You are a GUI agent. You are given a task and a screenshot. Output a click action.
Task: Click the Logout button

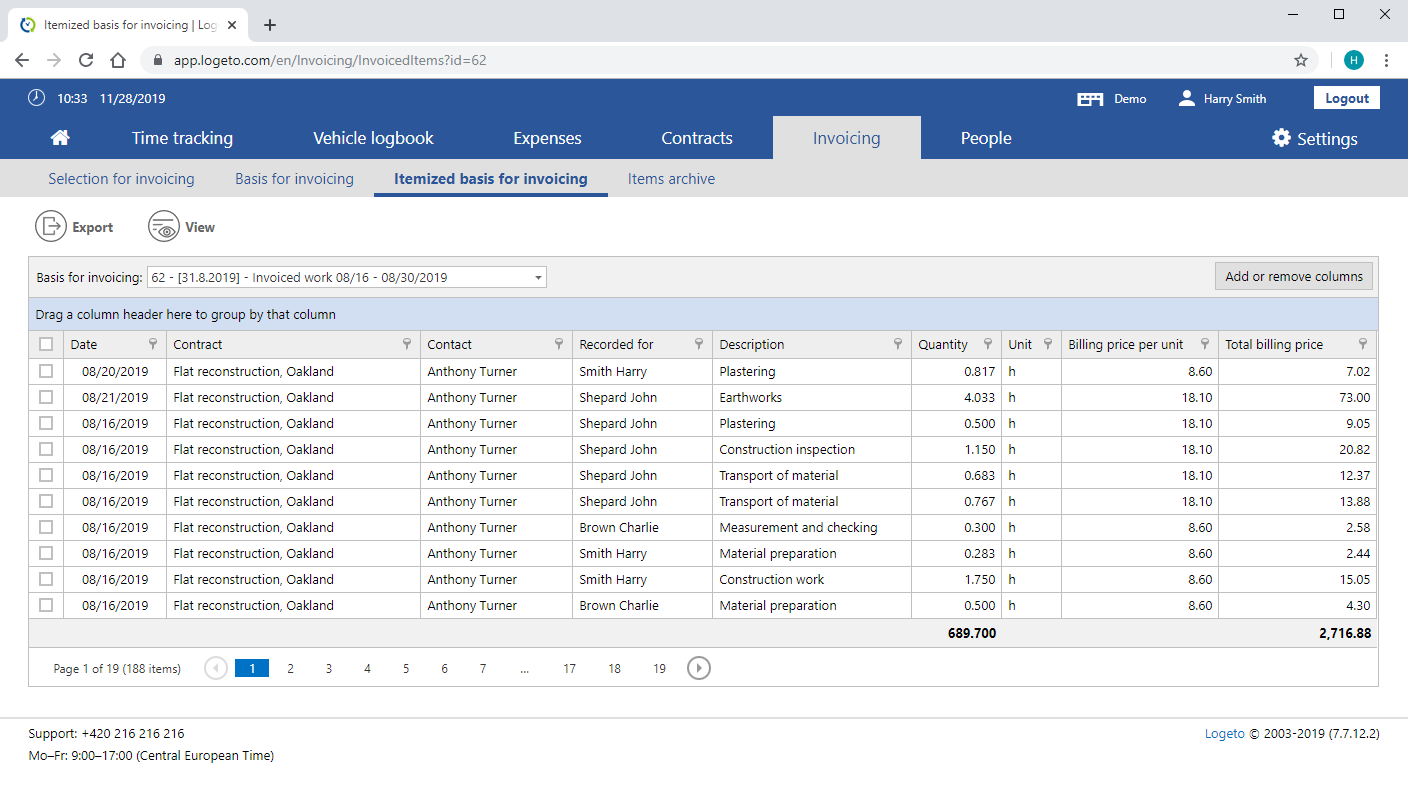[1347, 98]
